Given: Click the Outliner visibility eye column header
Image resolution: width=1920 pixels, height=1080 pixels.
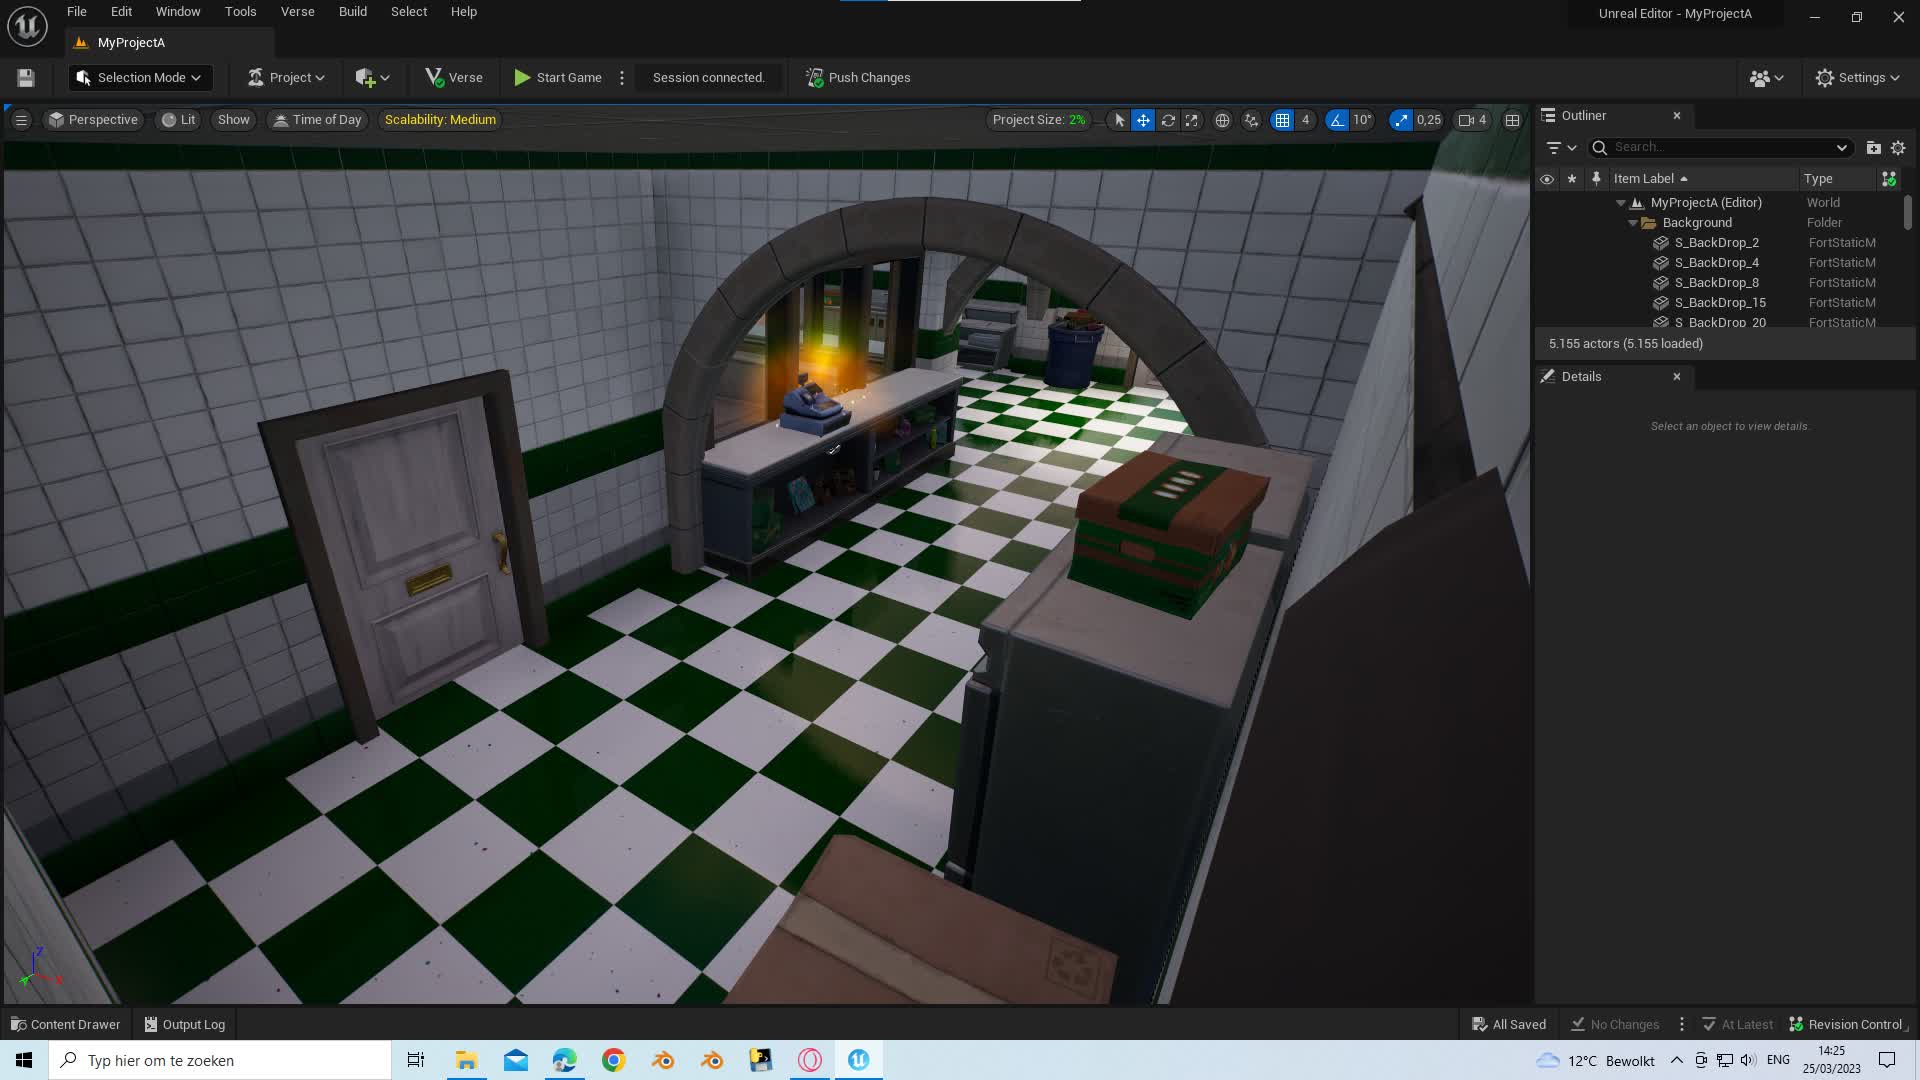Looking at the screenshot, I should [x=1547, y=179].
